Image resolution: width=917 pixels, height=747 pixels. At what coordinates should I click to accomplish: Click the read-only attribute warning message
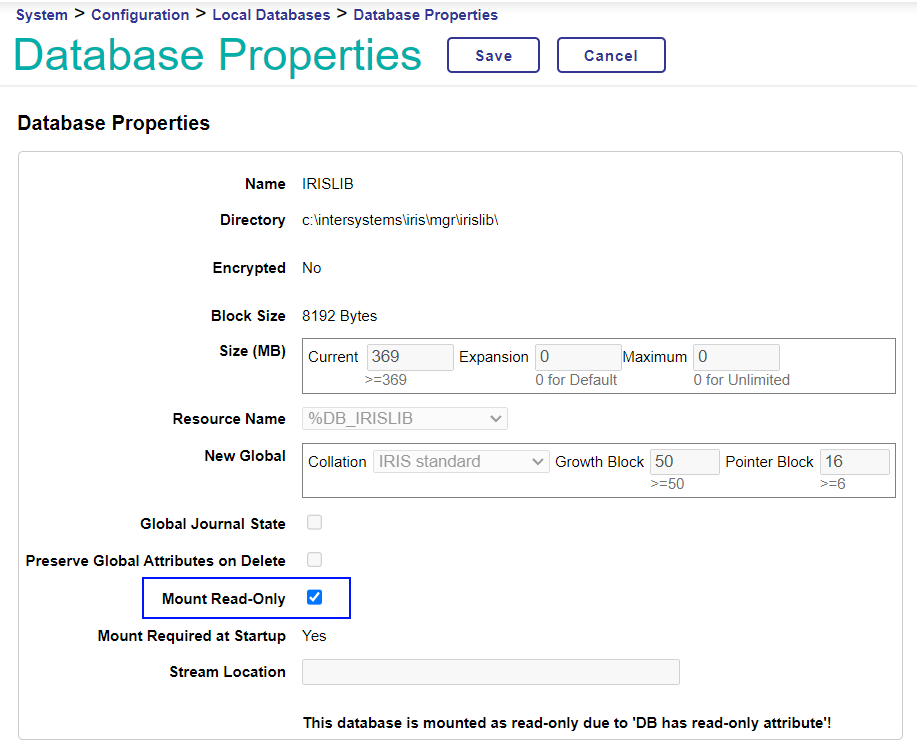[x=567, y=722]
